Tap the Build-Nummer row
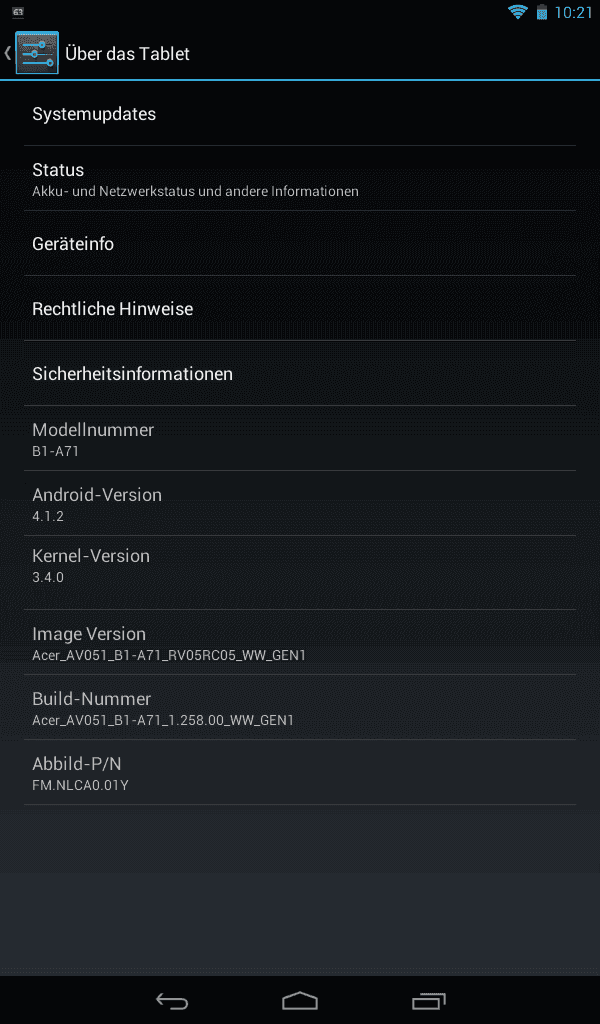The image size is (600, 1024). coord(300,707)
